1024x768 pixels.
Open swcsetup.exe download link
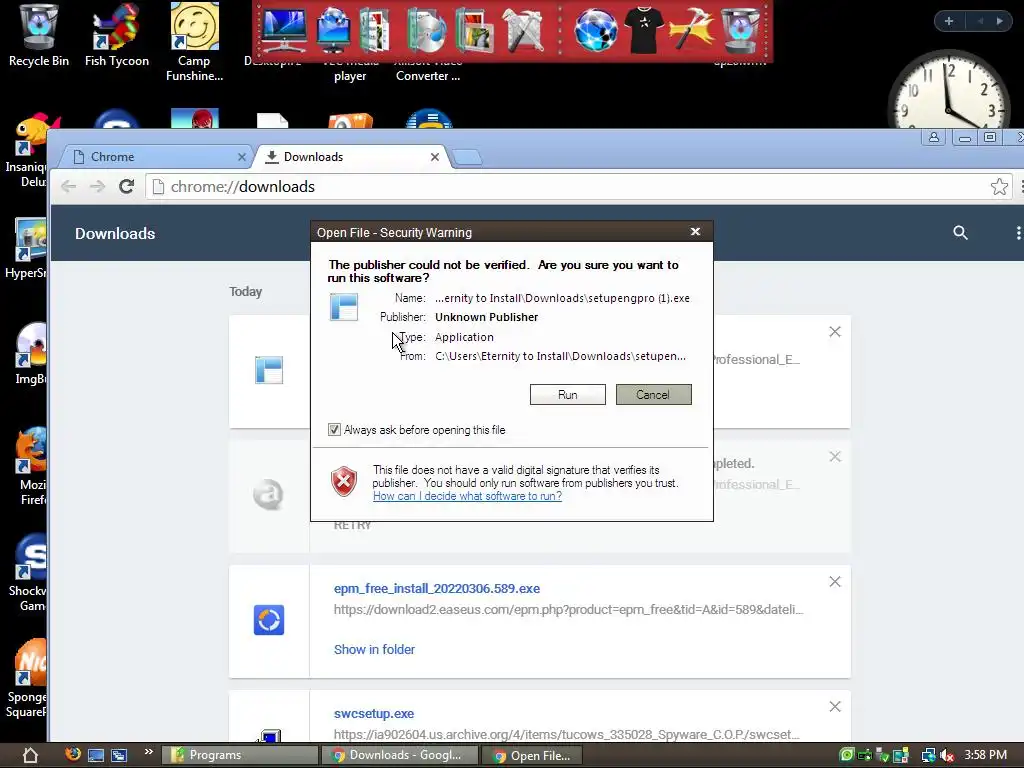[374, 714]
